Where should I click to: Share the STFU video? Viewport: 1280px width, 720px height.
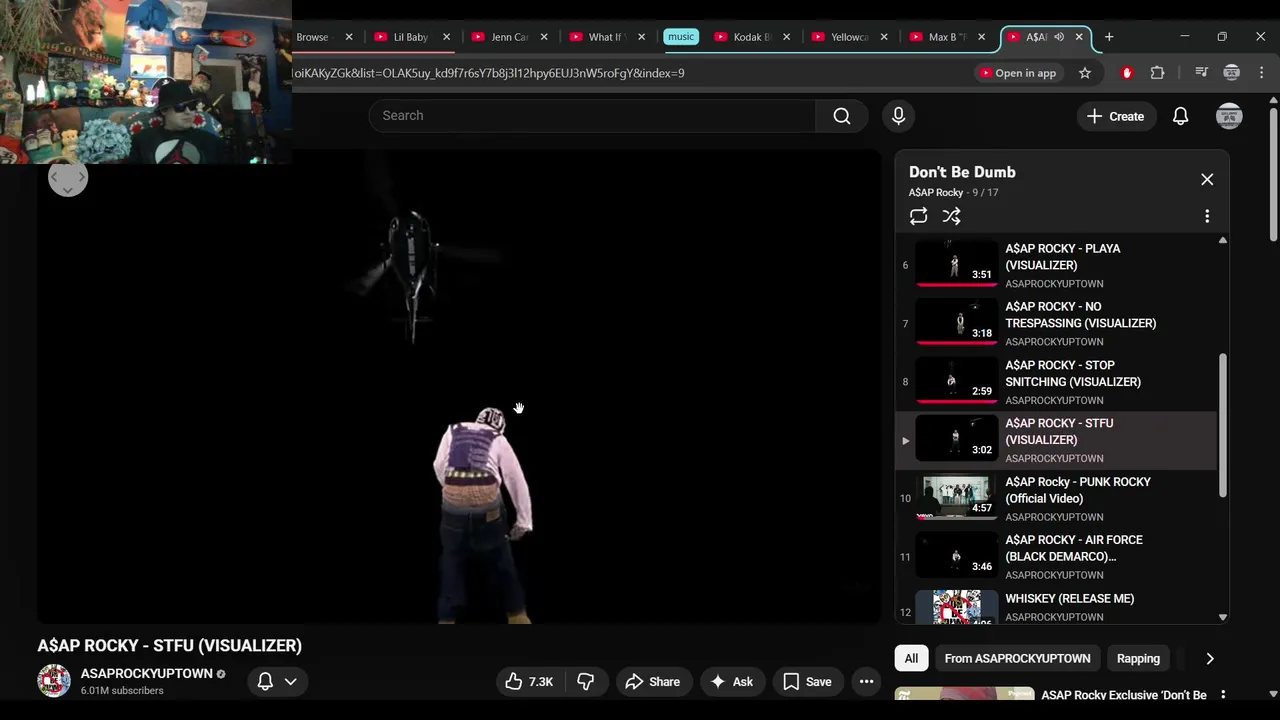click(x=652, y=681)
